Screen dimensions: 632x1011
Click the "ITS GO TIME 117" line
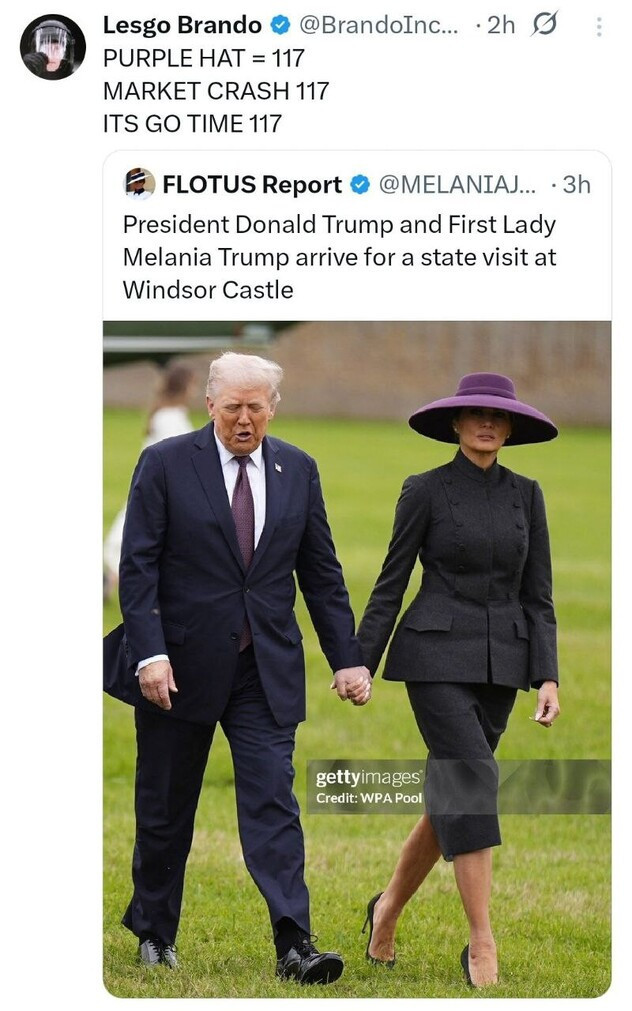pyautogui.click(x=192, y=123)
